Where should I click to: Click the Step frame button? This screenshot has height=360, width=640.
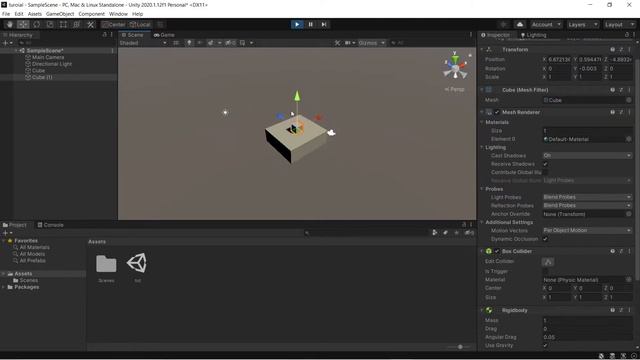pos(324,24)
